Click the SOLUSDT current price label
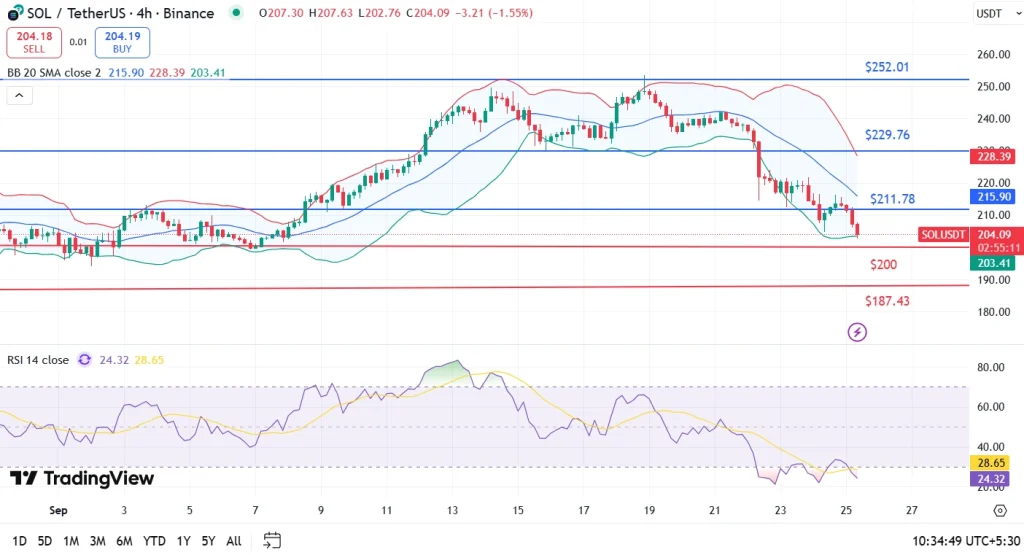The image size is (1024, 555). pos(943,234)
